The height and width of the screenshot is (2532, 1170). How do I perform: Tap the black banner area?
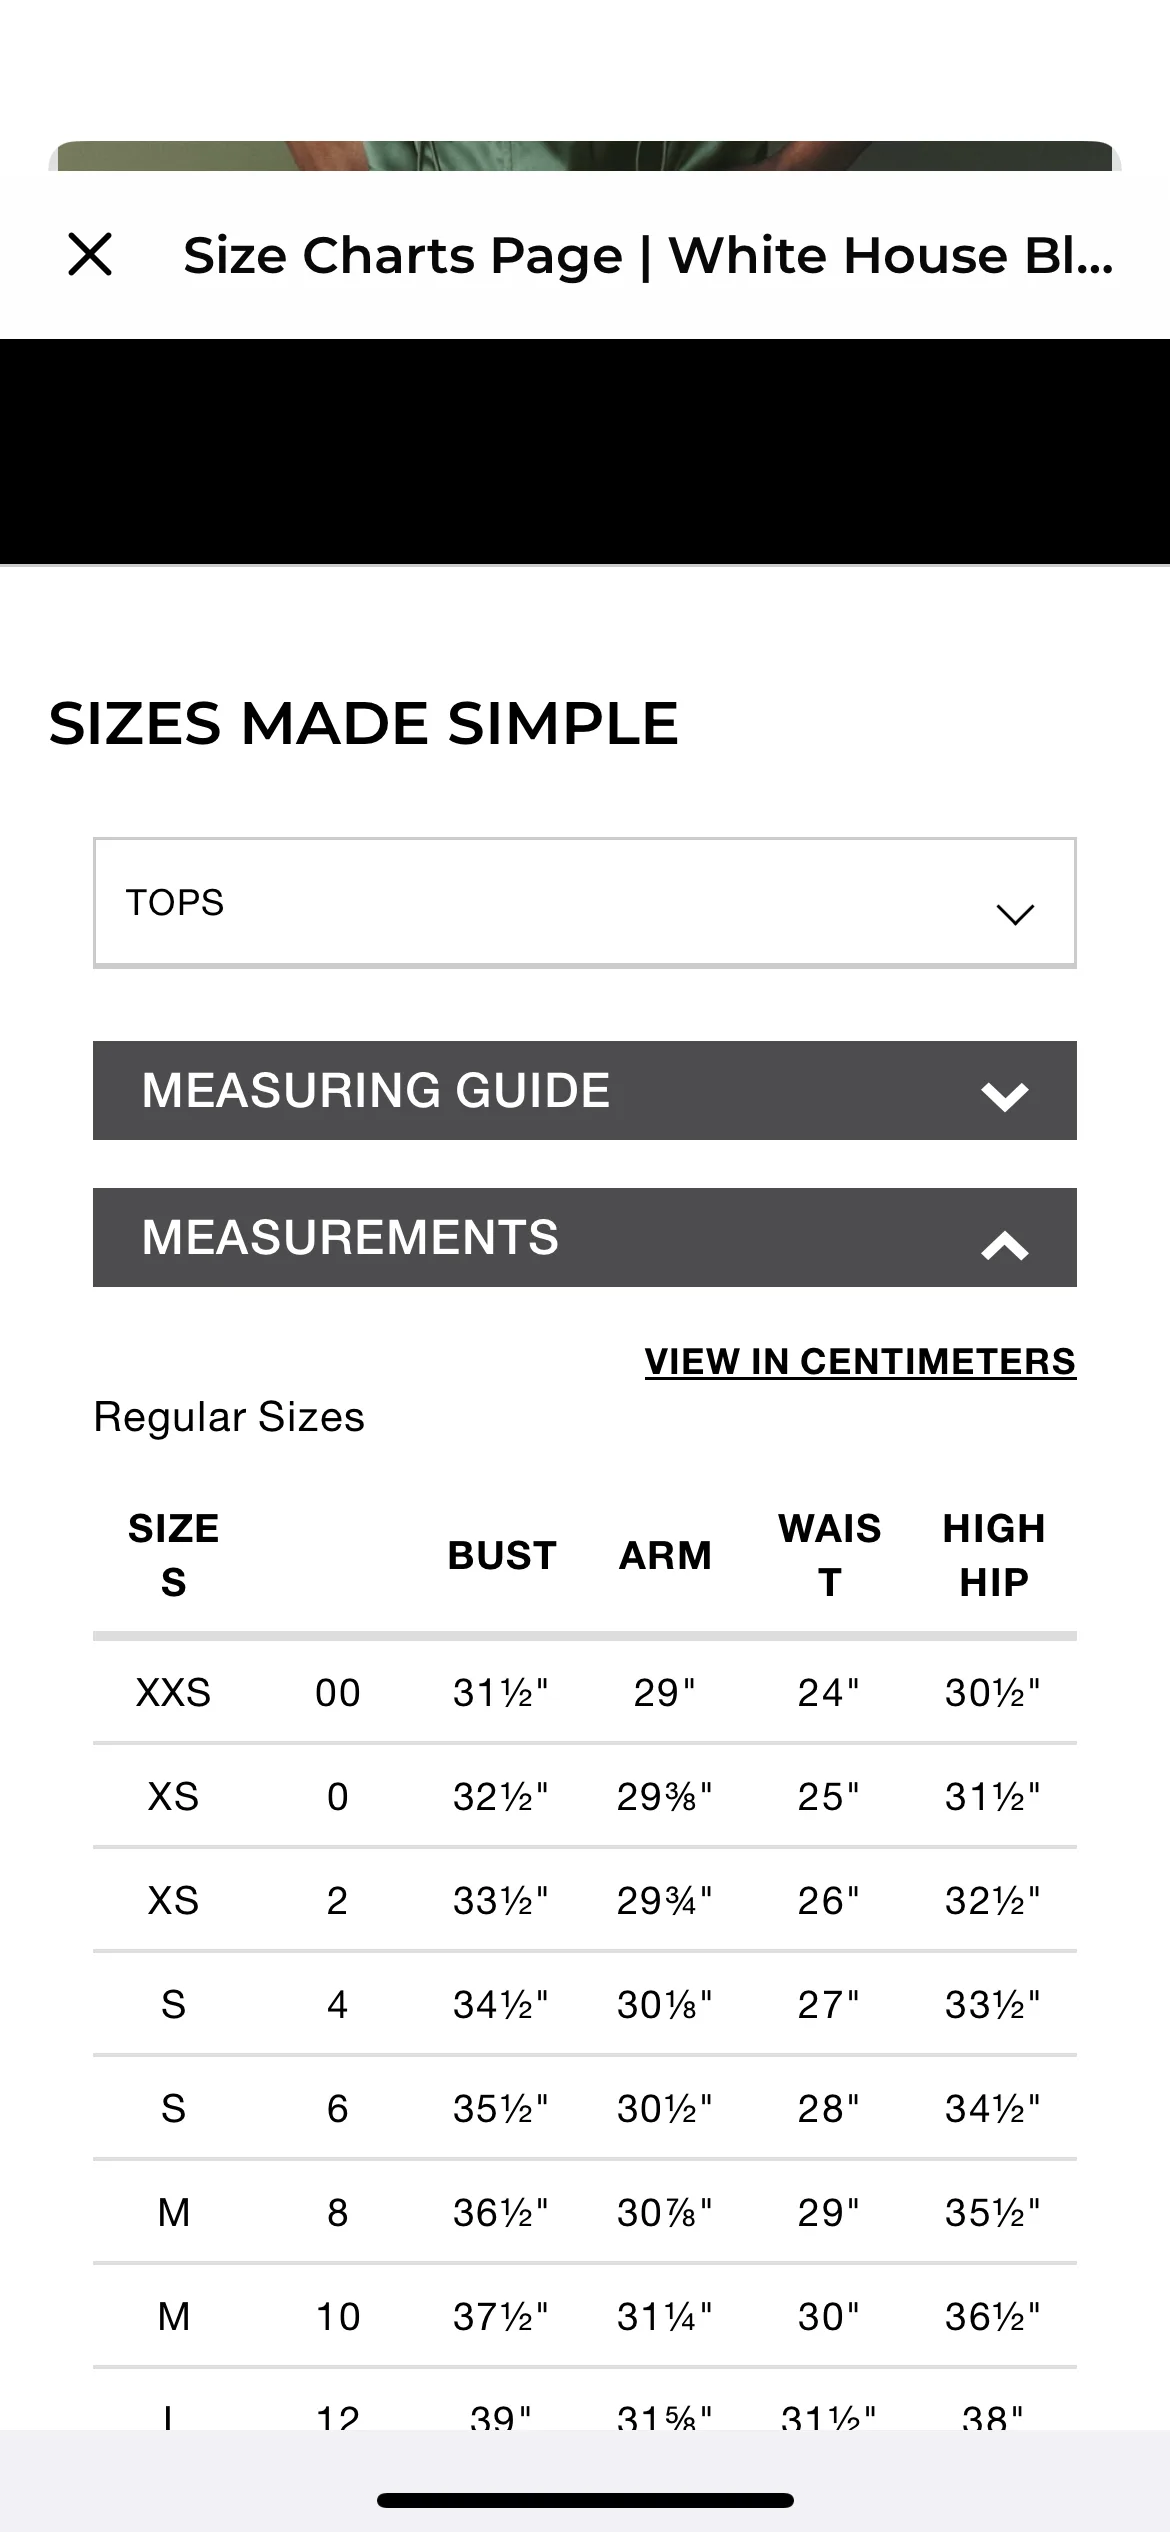(x=585, y=452)
